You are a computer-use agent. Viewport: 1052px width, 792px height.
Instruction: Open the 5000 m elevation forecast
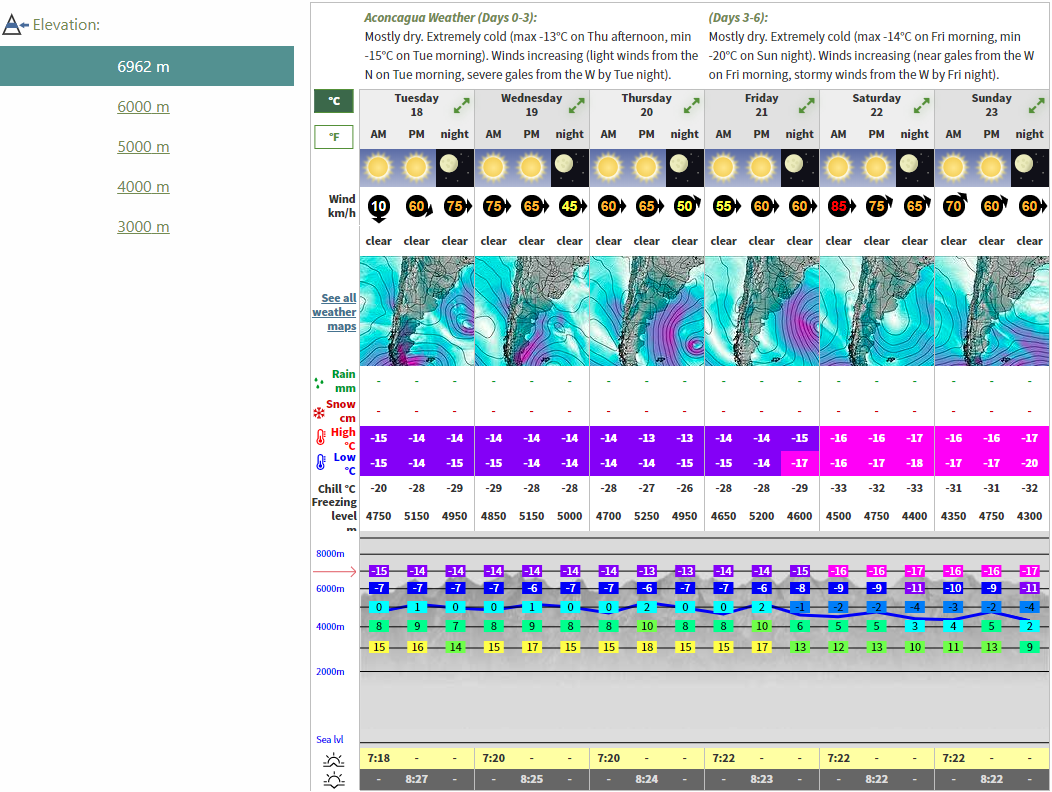tap(143, 147)
